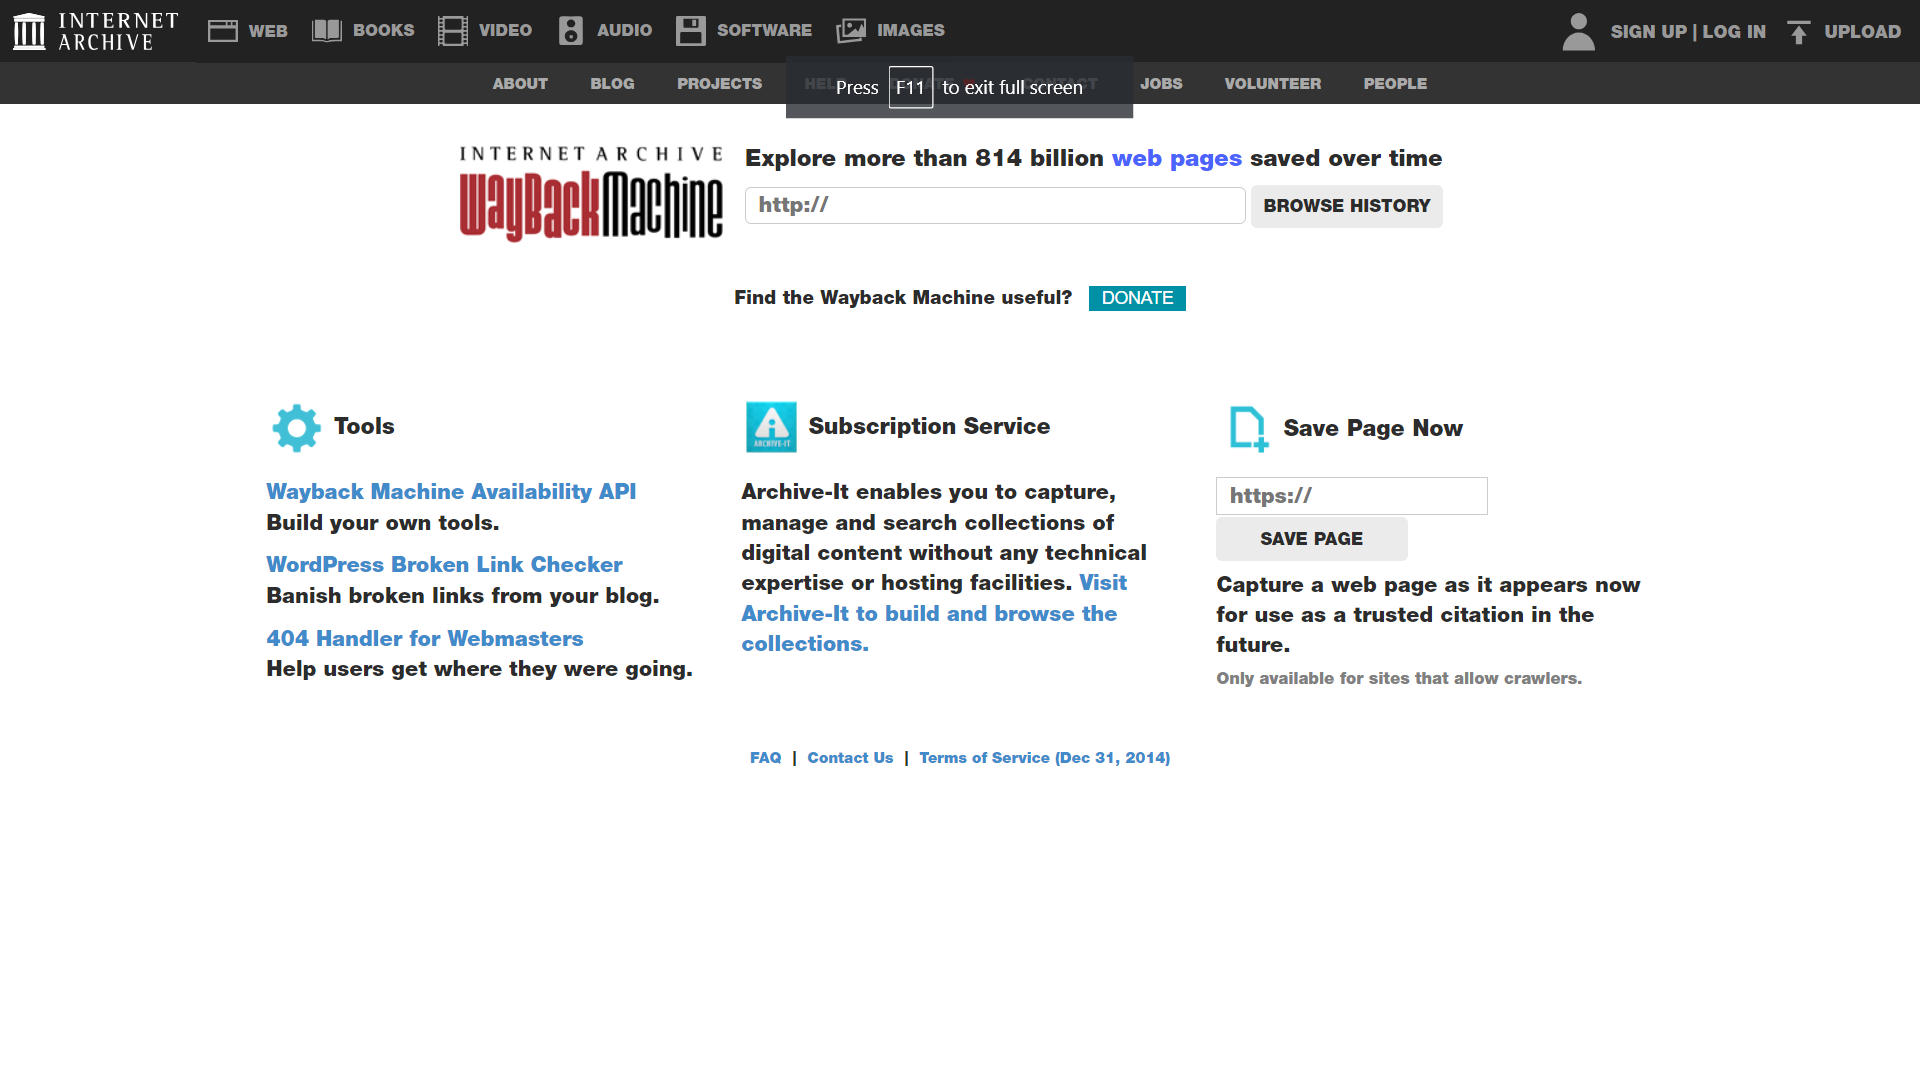
Task: Go to the ABOUT page
Action: (520, 84)
